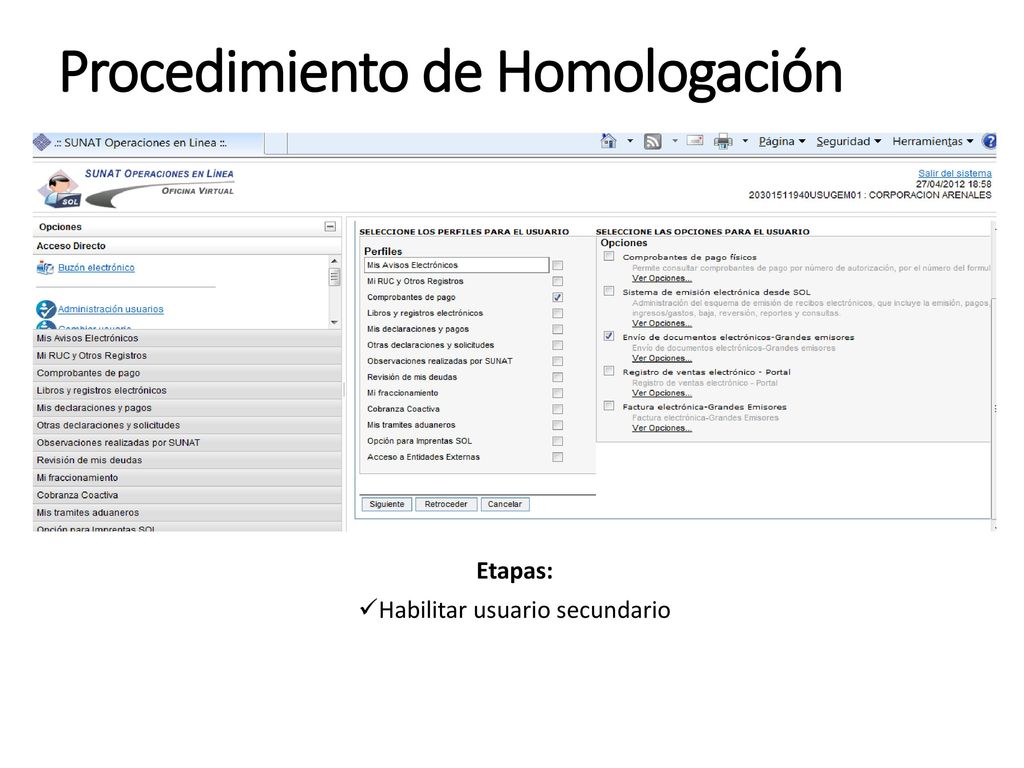Click the Acceso Directo scrollbar thumb
The width and height of the screenshot is (1024, 768).
334,277
